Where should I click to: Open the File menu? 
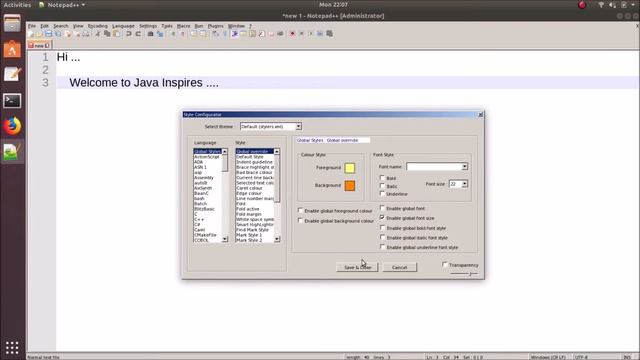pyautogui.click(x=32, y=26)
